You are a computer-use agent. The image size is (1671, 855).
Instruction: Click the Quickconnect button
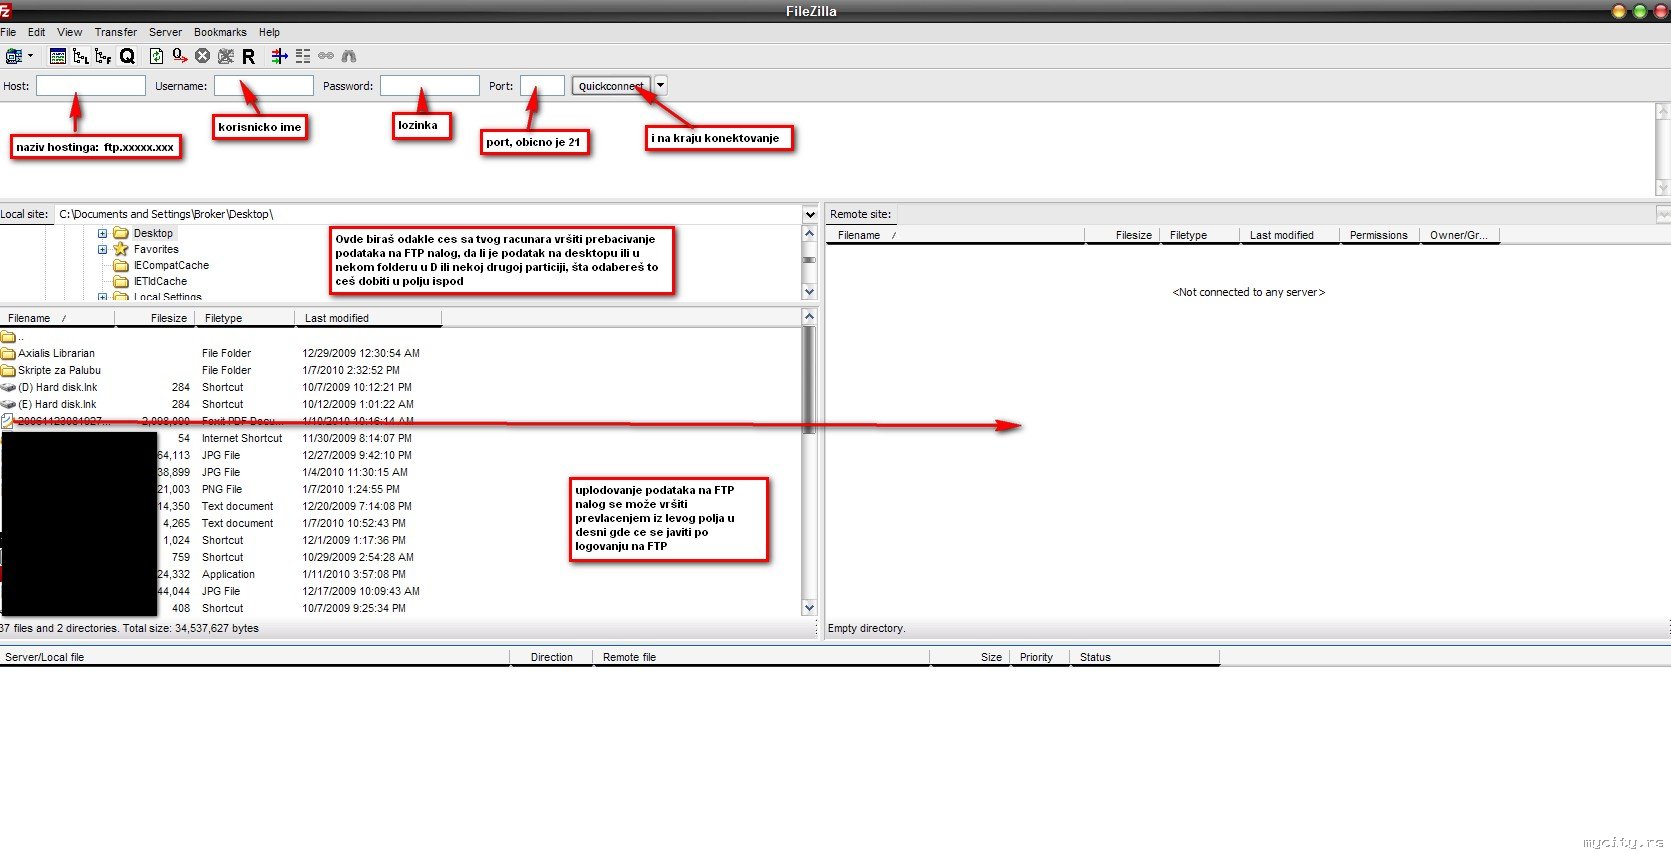612,86
